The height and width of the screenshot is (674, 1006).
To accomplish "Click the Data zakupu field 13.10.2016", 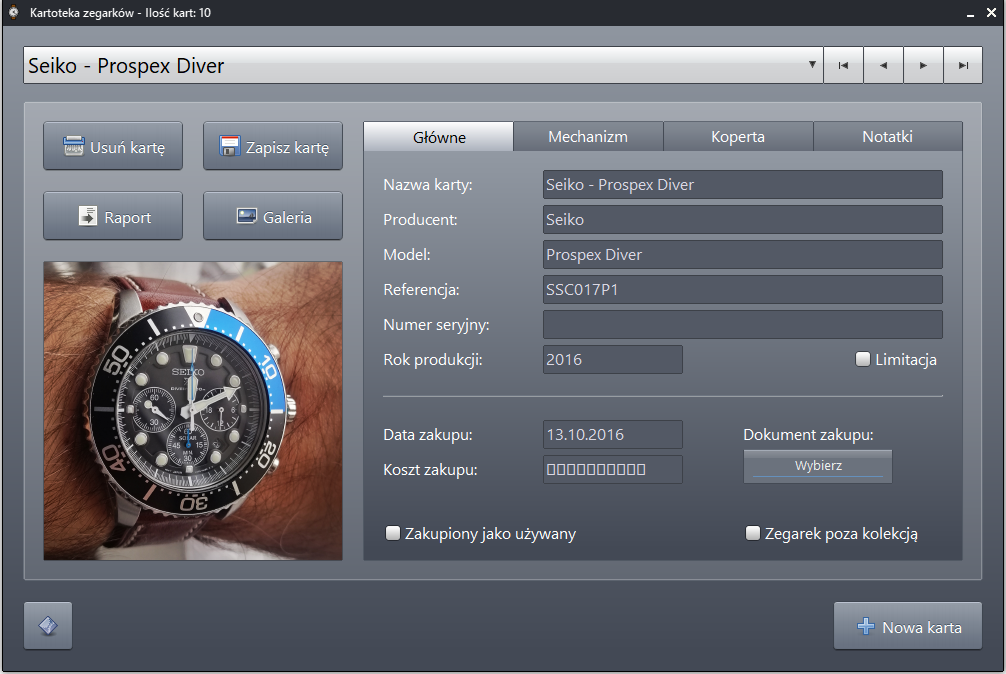I will click(x=612, y=435).
